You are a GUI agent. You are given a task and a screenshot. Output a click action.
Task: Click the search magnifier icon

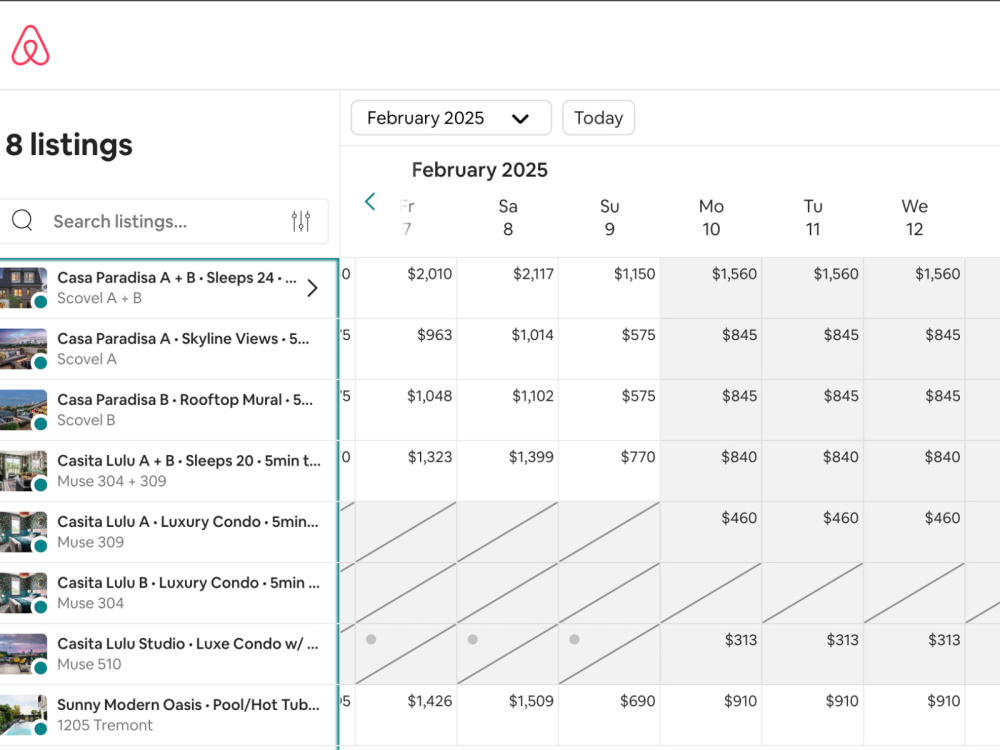22,220
